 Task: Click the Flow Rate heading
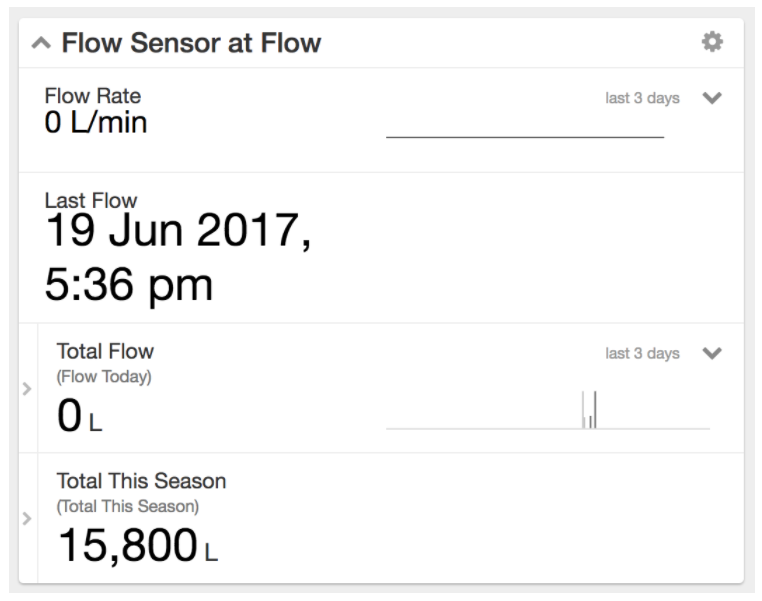tap(93, 96)
